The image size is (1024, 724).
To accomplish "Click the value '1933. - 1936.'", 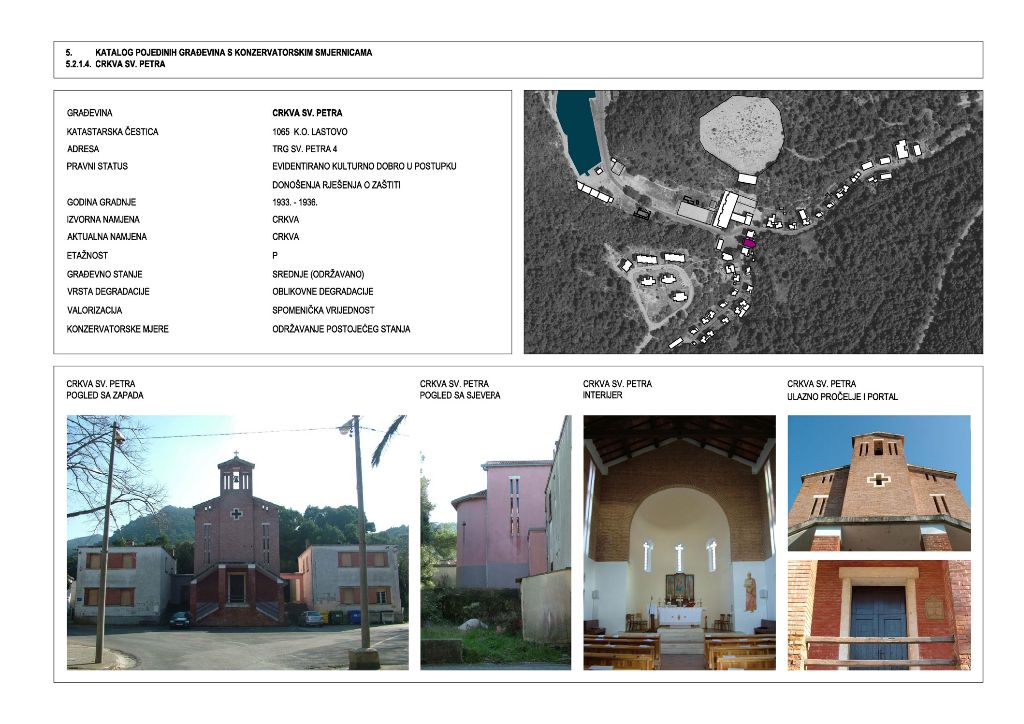I will tap(295, 202).
